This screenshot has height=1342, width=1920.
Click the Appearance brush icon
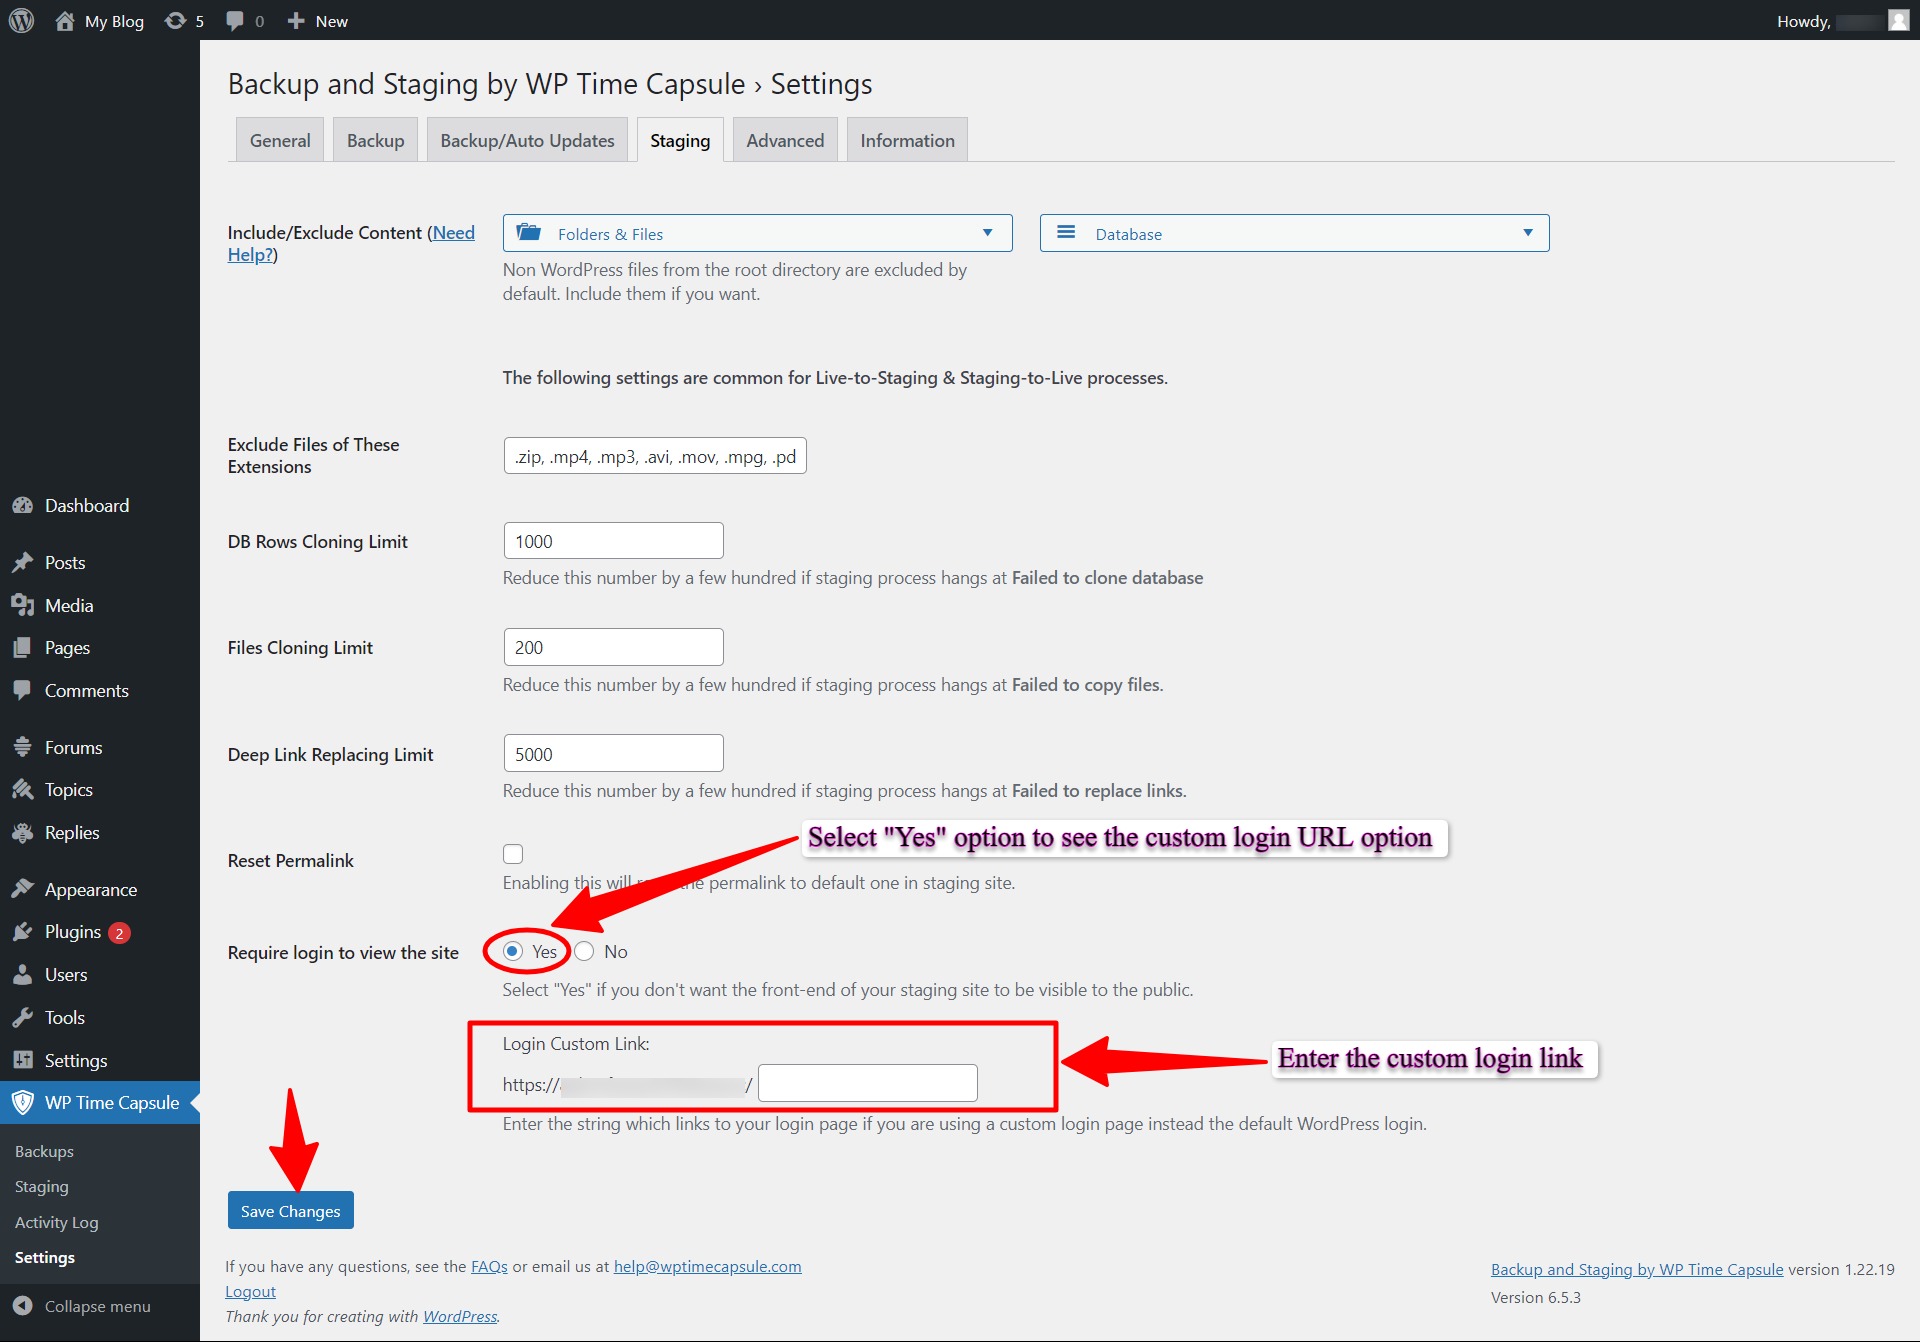coord(23,890)
